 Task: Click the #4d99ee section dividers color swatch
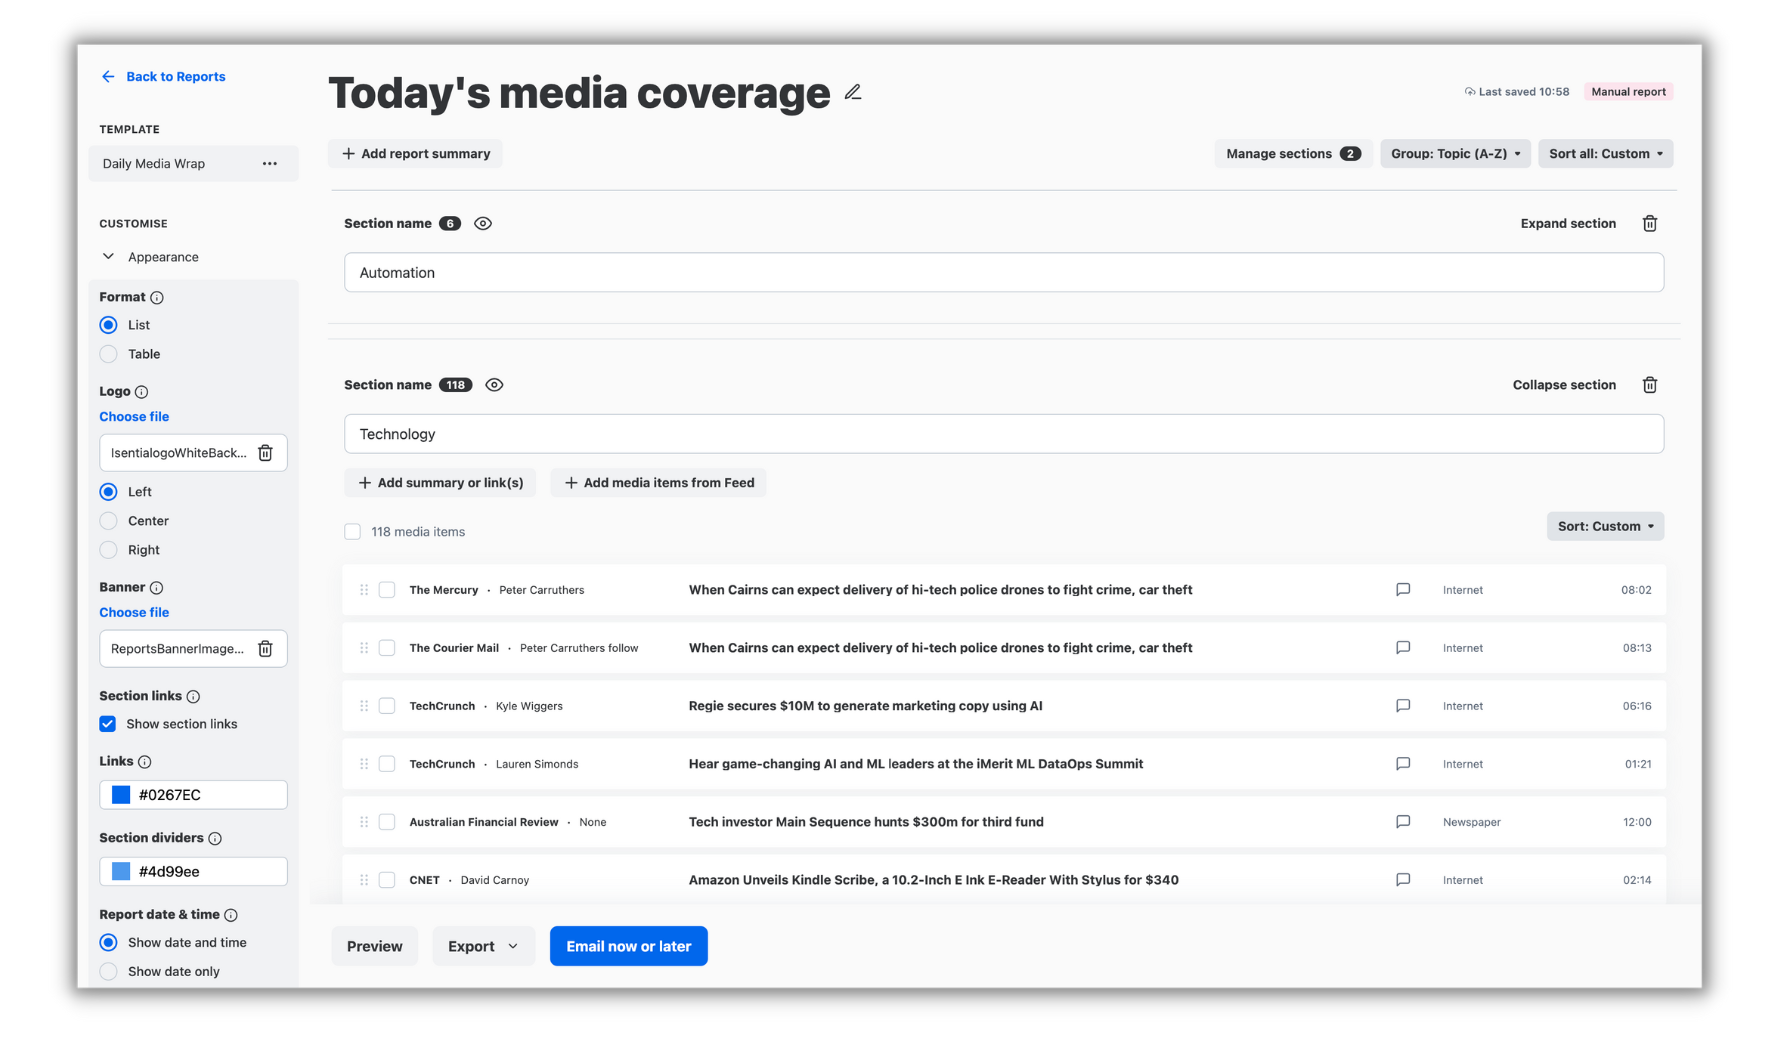tap(121, 872)
